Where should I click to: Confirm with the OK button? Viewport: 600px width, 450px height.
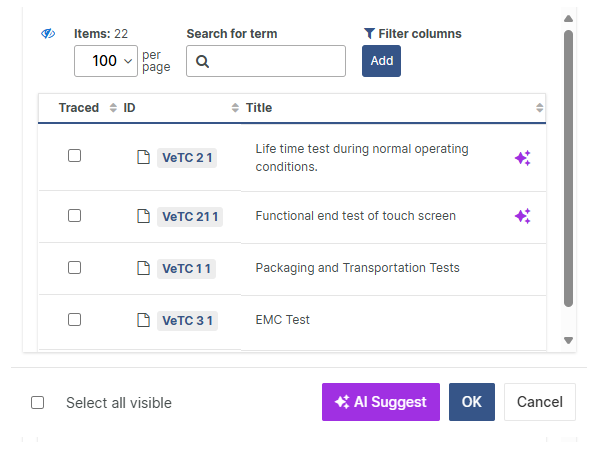click(x=472, y=402)
